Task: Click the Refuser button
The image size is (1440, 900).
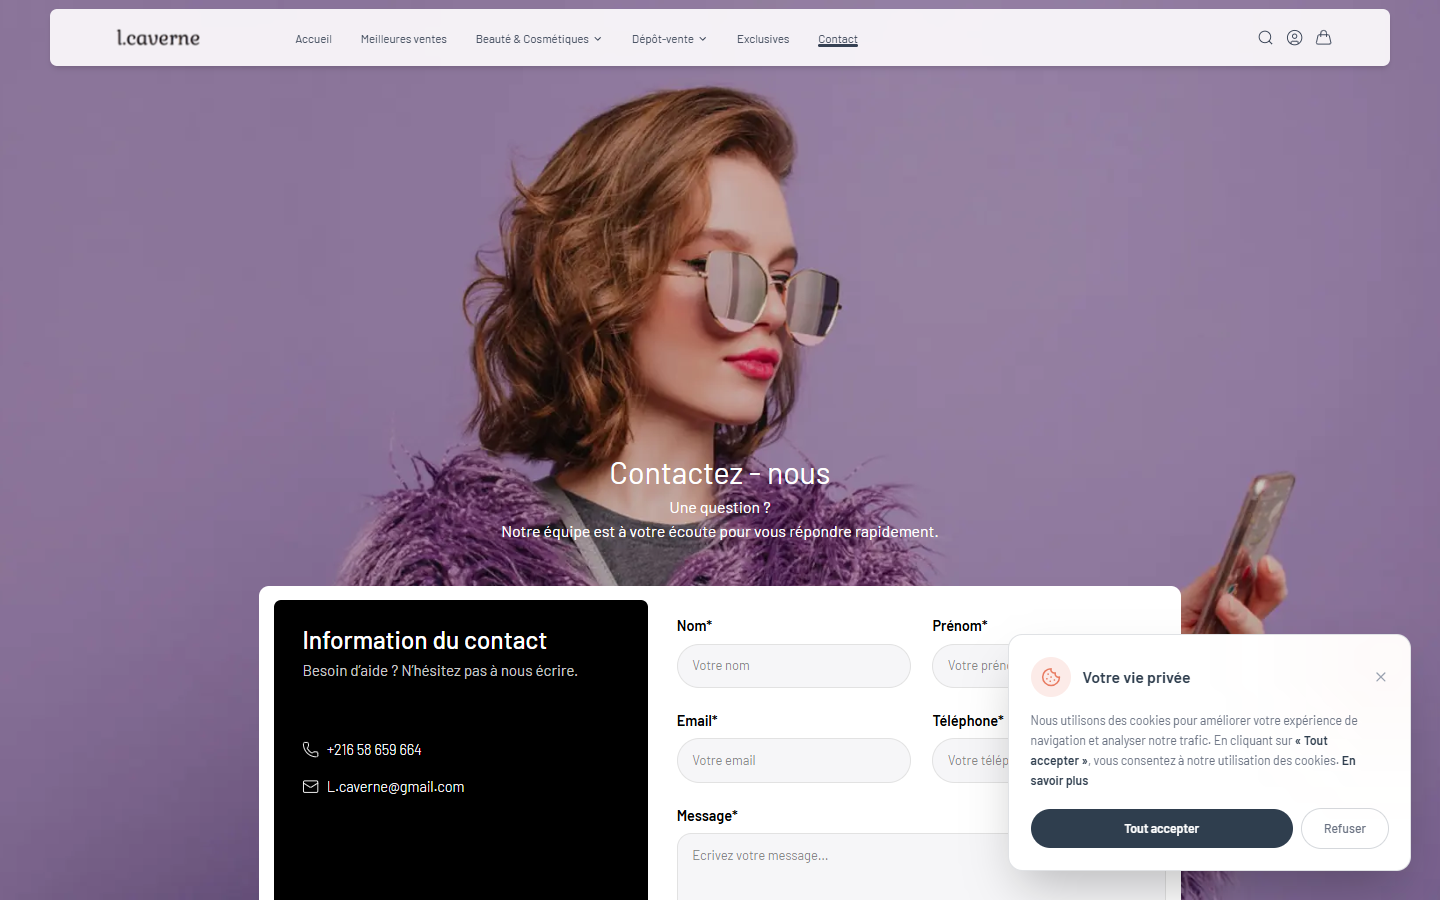Action: (x=1344, y=828)
